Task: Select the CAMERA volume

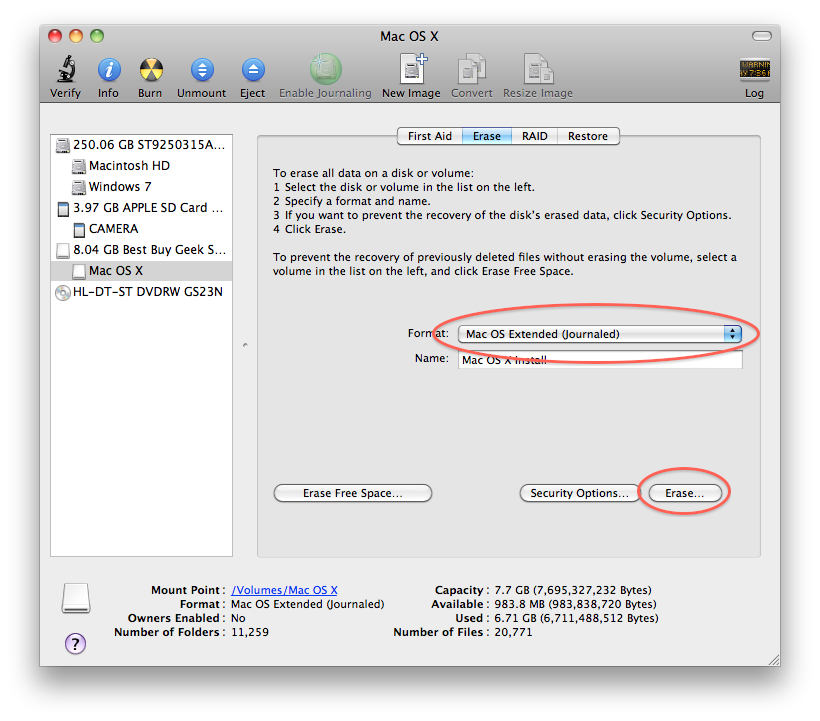Action: click(x=141, y=229)
